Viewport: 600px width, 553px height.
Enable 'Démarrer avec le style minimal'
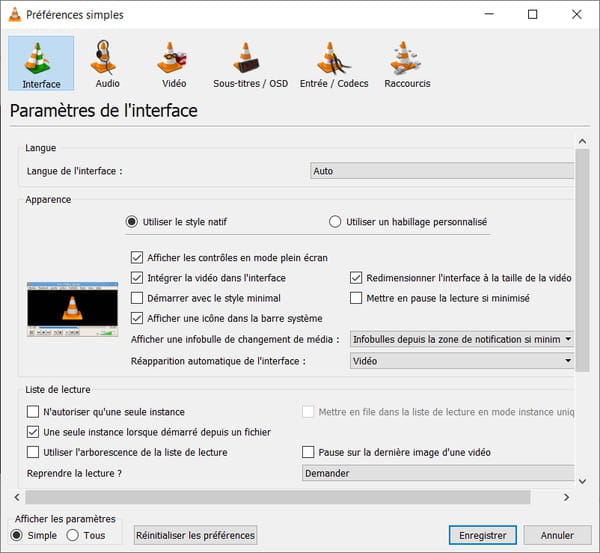[x=137, y=298]
